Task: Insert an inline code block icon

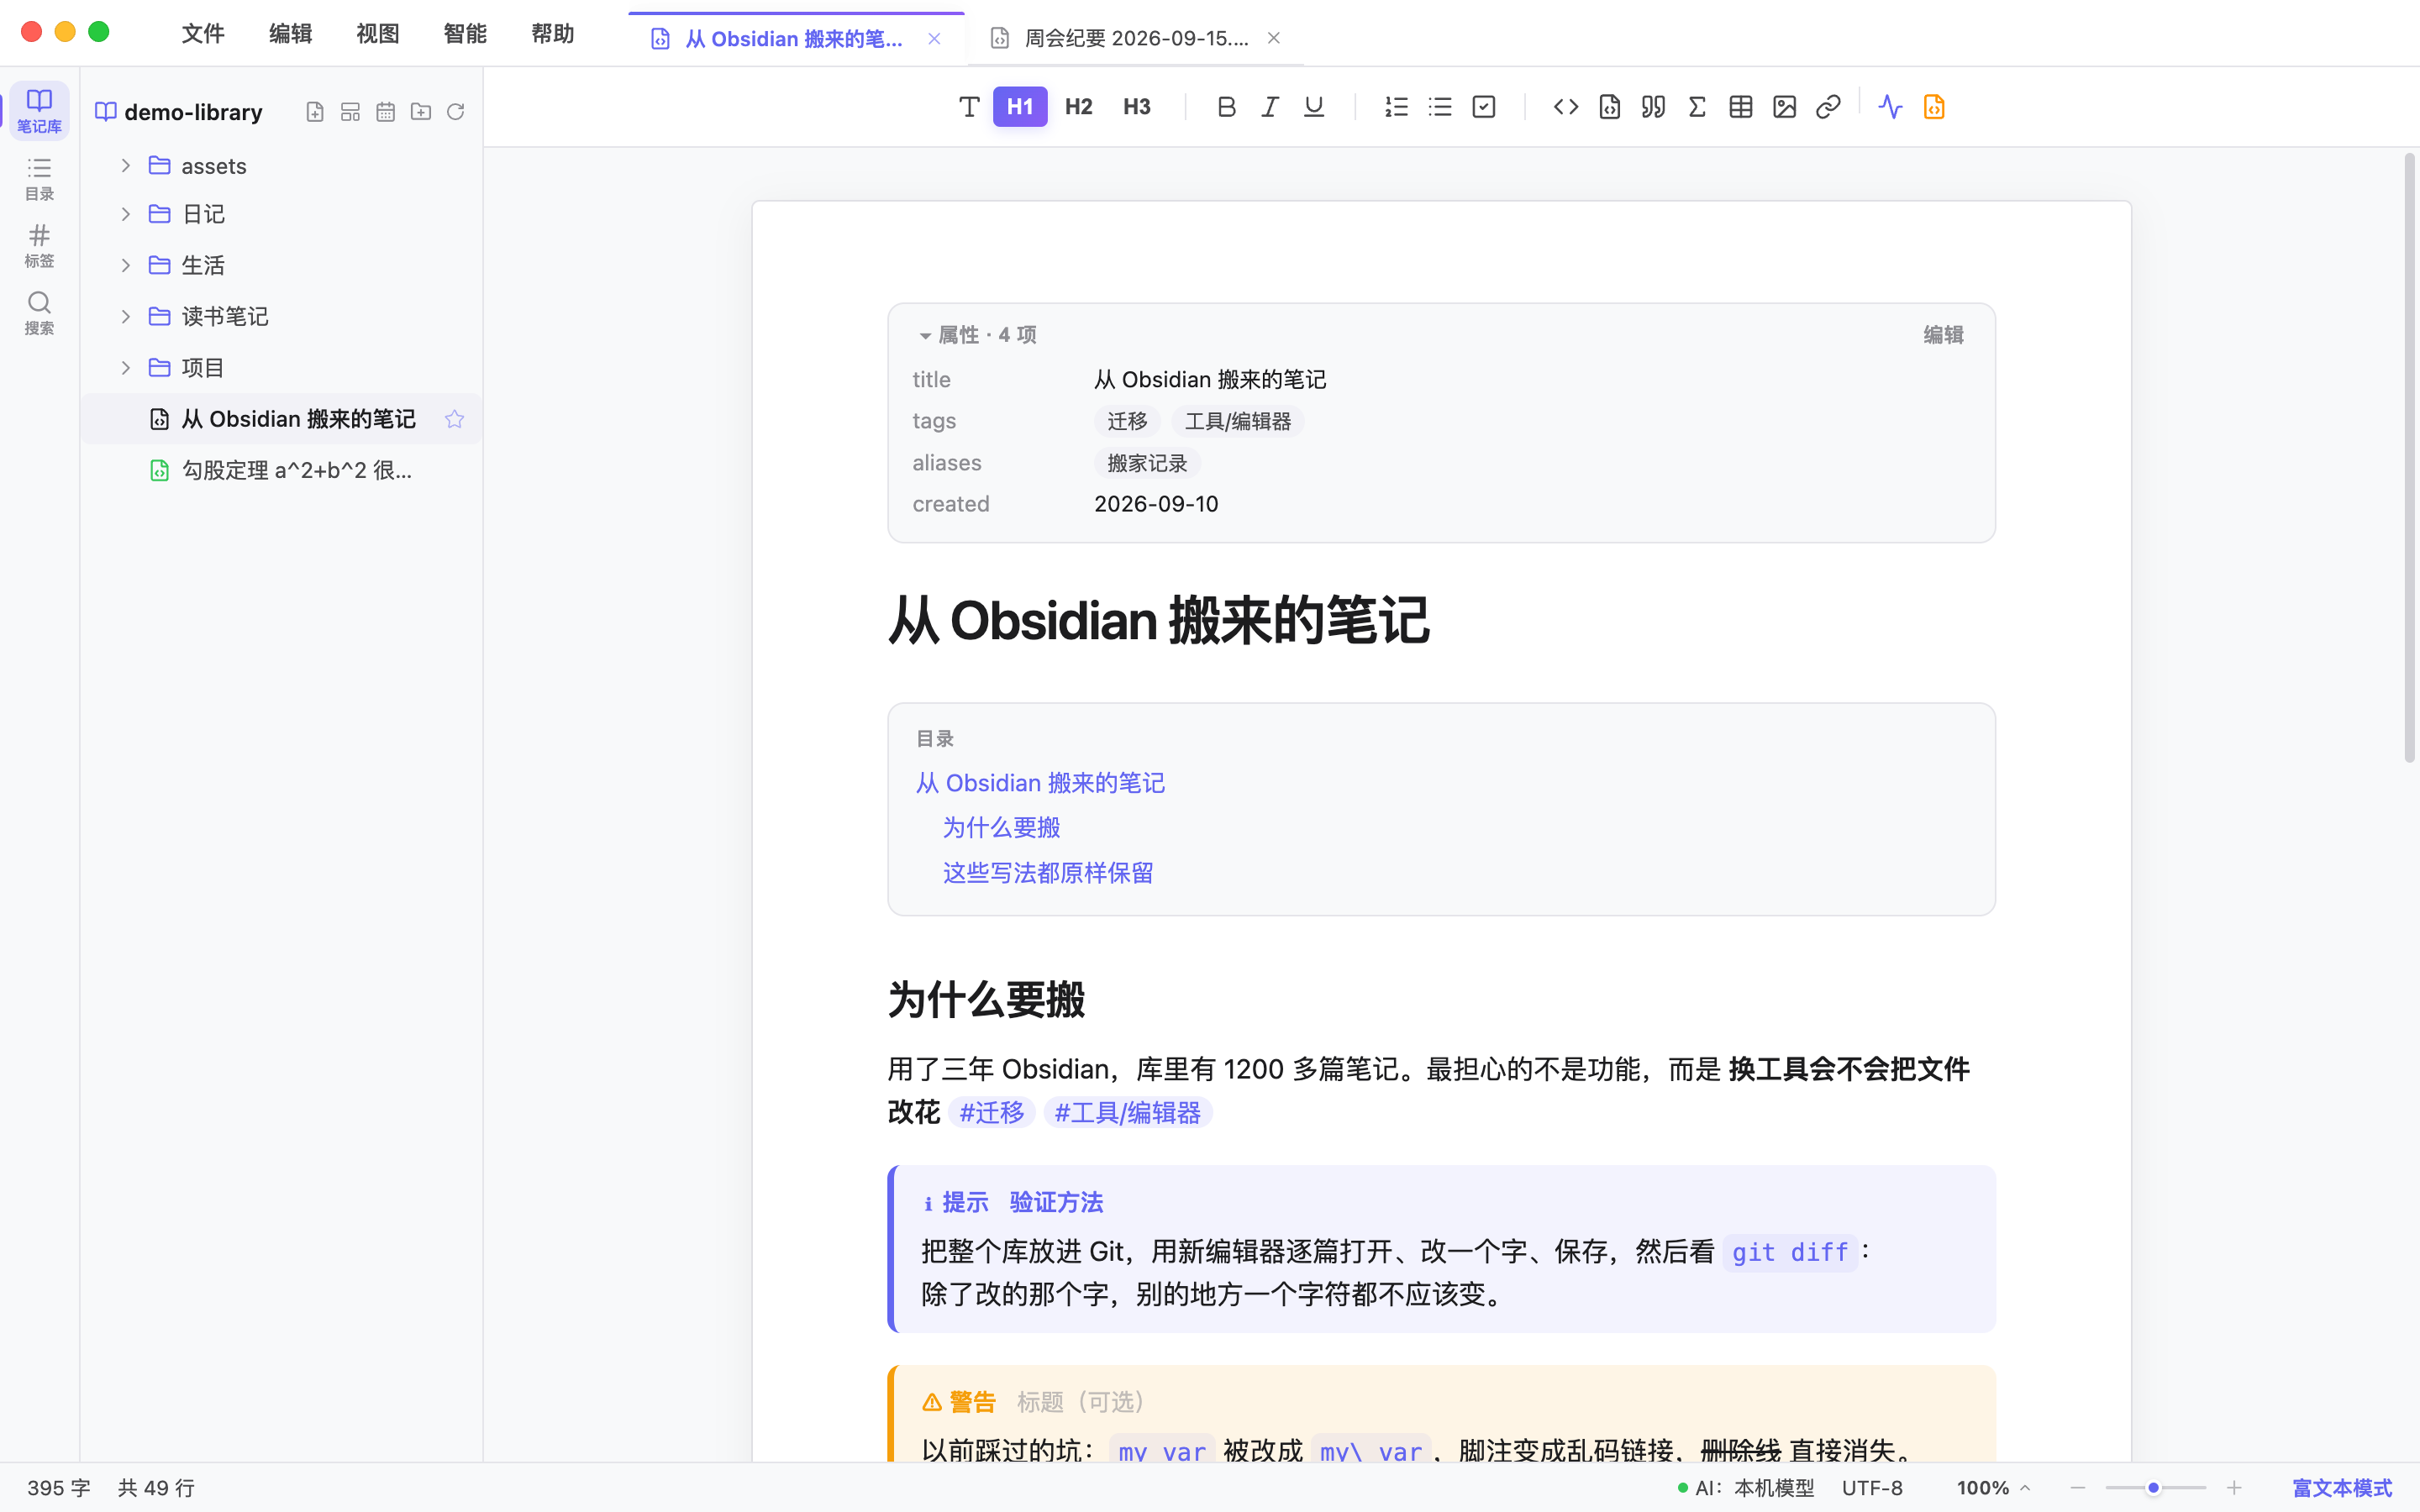Action: click(1566, 107)
